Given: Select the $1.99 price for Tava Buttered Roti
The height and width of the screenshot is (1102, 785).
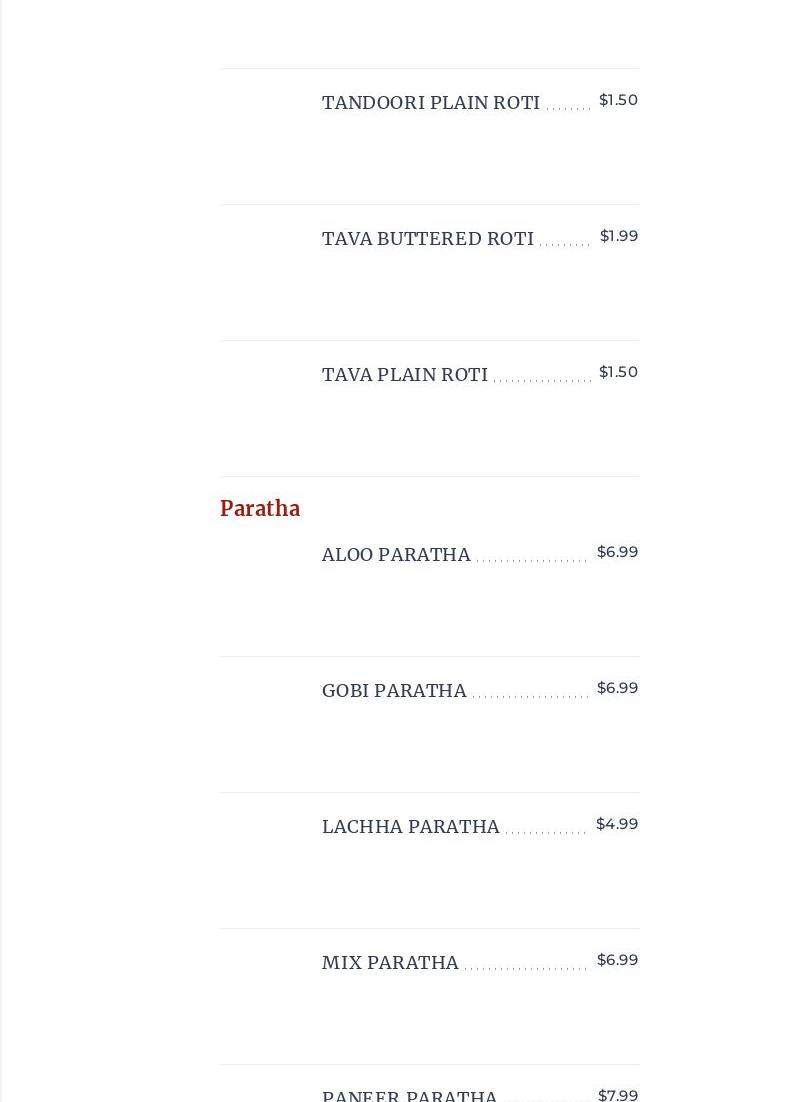Looking at the screenshot, I should (619, 236).
